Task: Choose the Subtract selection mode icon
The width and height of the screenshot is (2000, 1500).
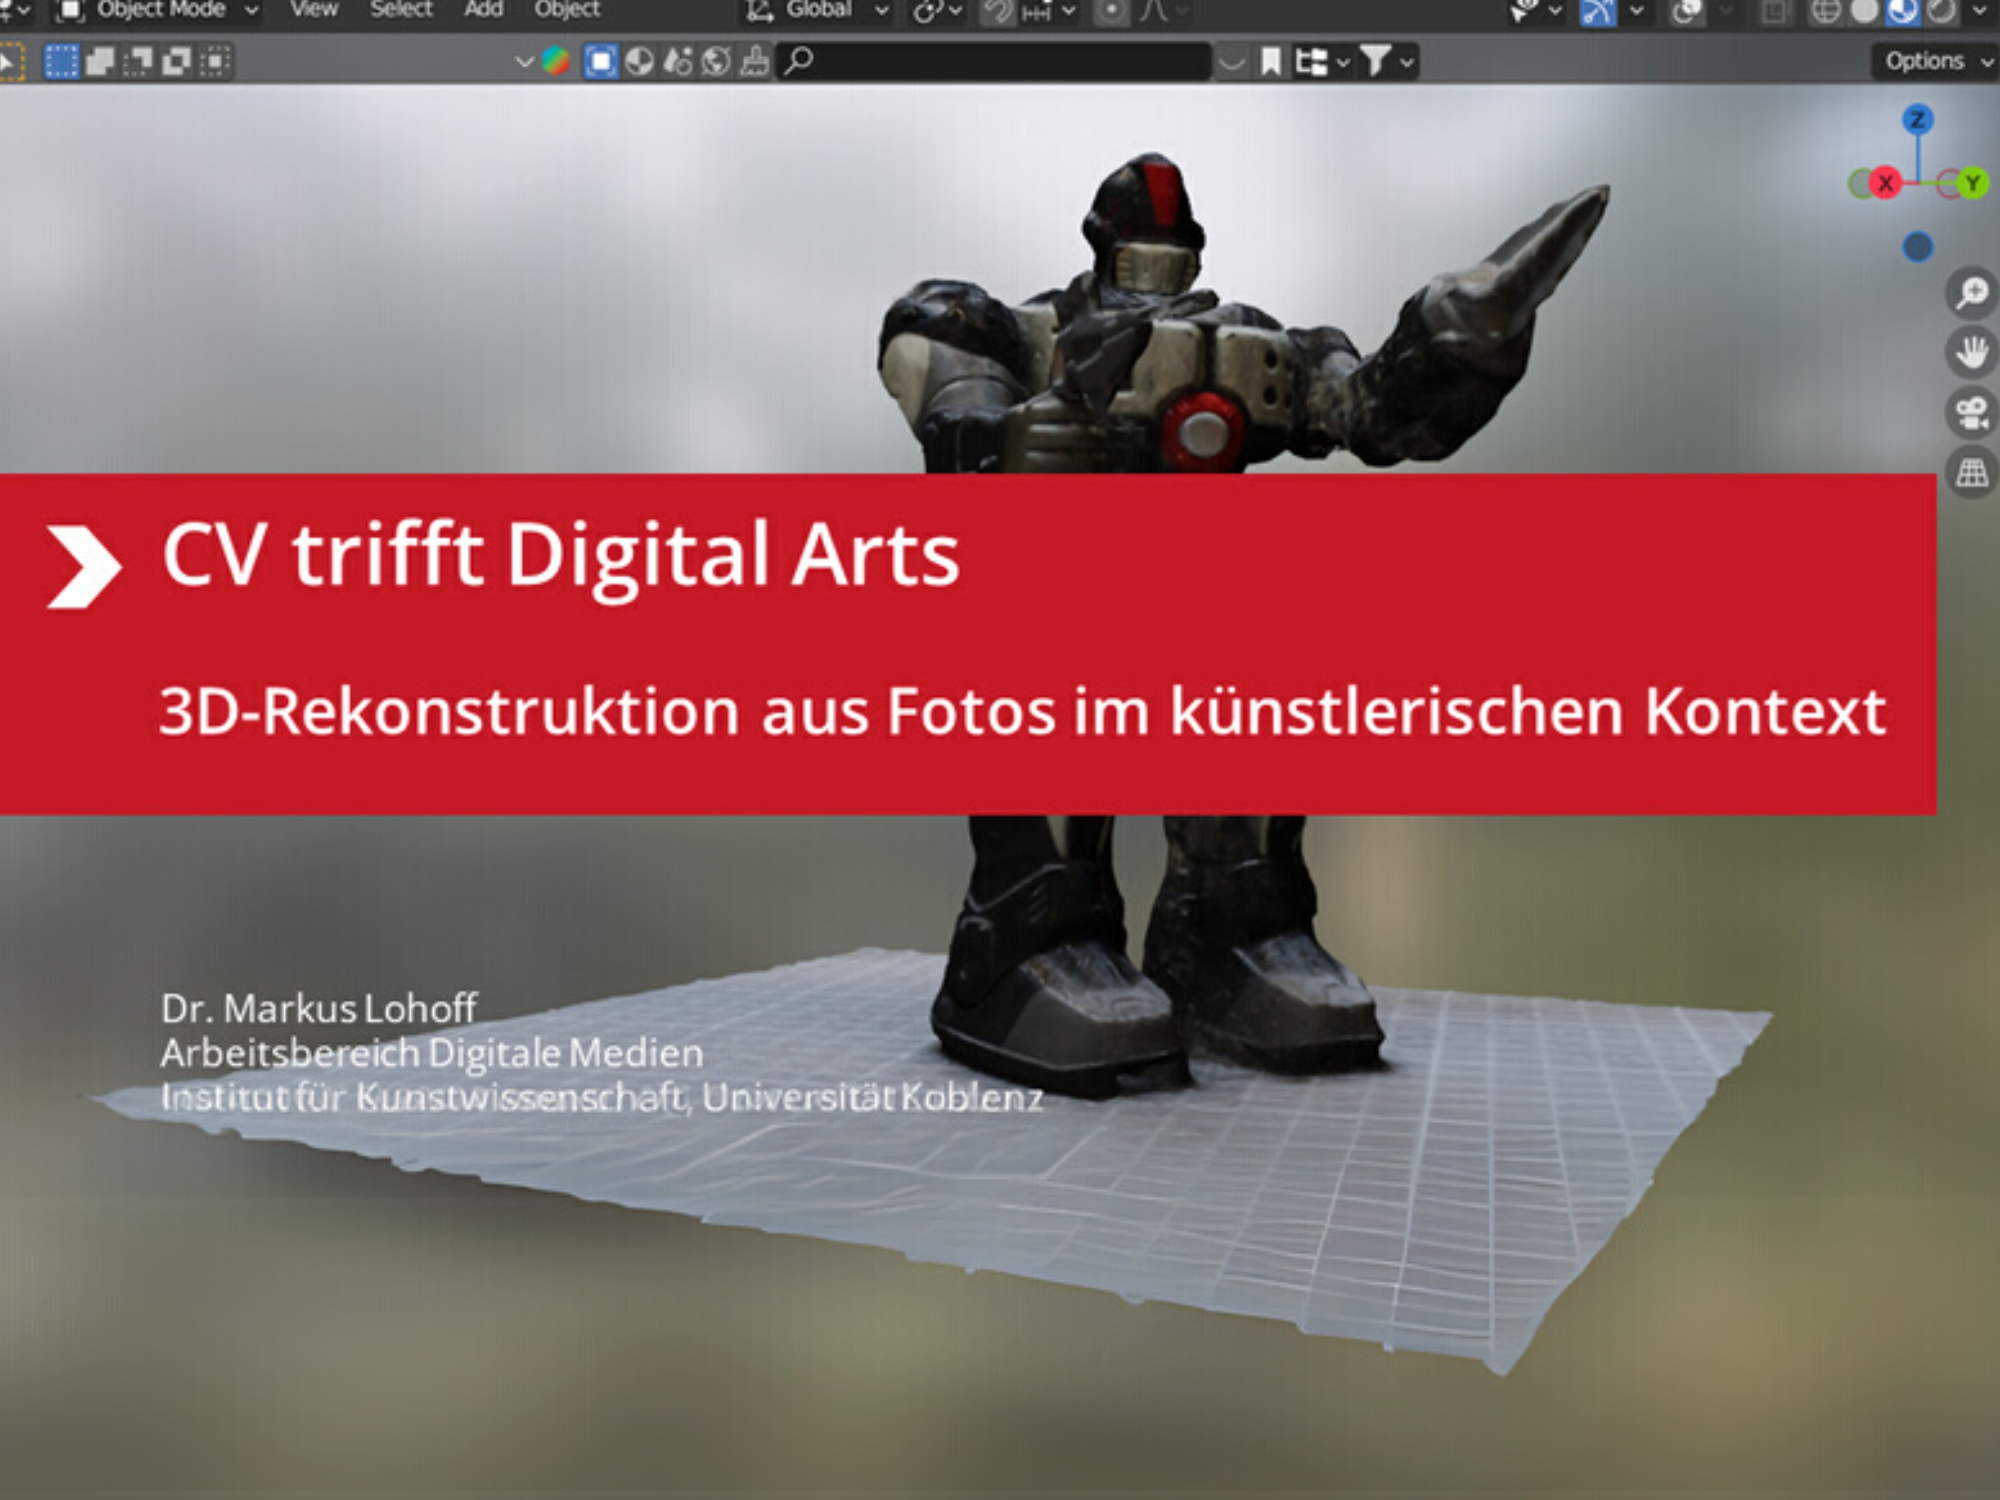Action: pyautogui.click(x=138, y=62)
